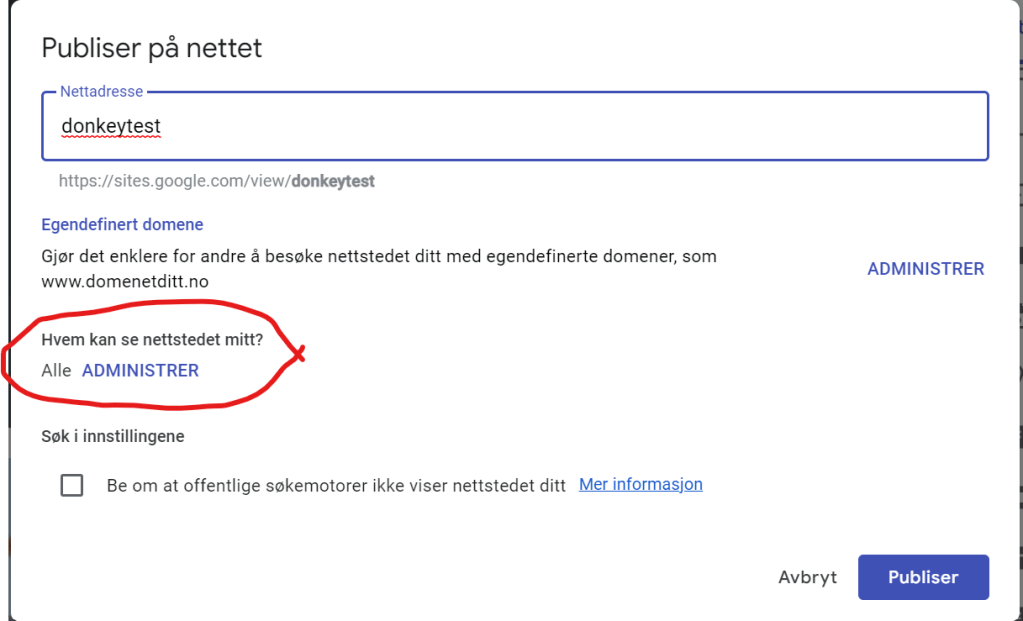Image resolution: width=1023 pixels, height=621 pixels.
Task: Click the Søk i innstillingene heading
Action: (113, 436)
